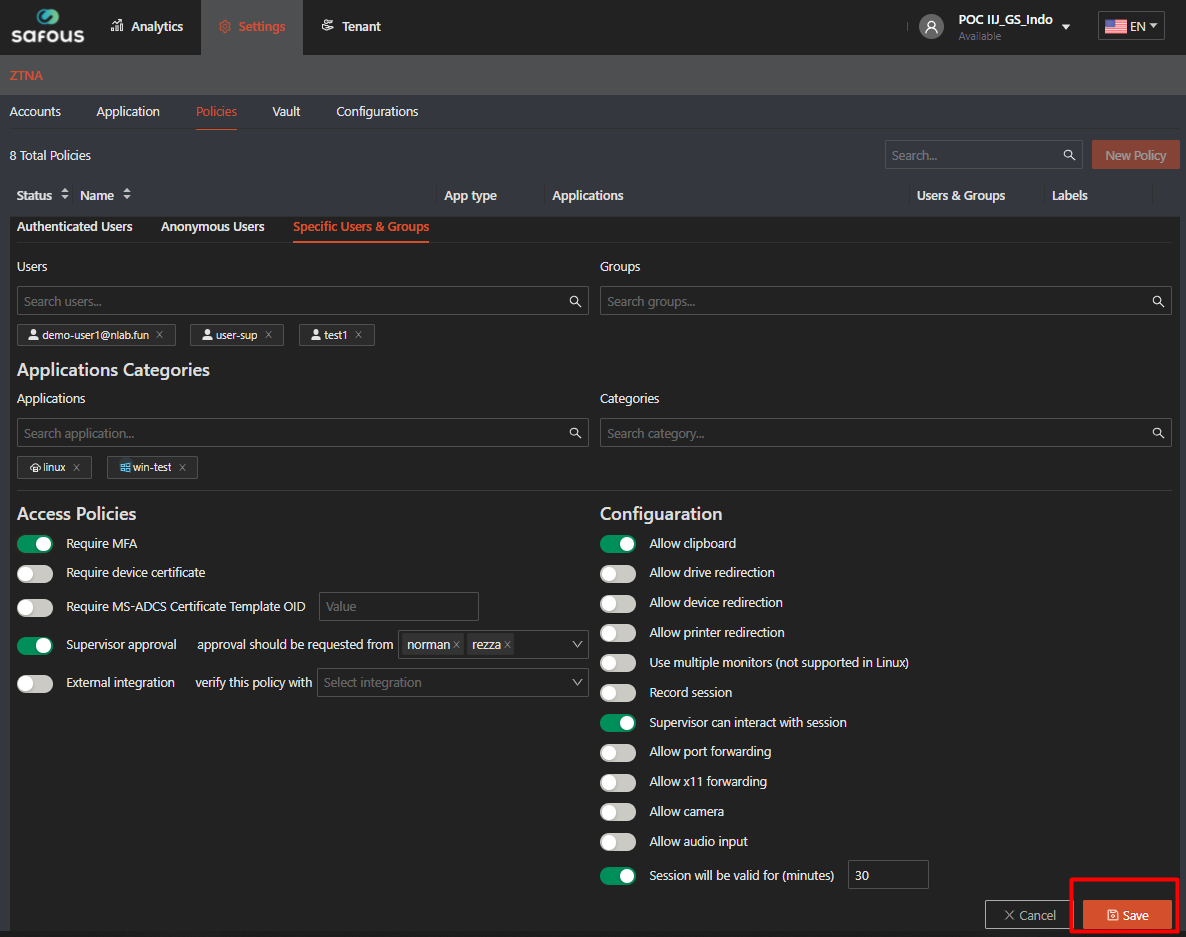Remove norman from supervisor approvers
1186x937 pixels.
click(x=457, y=645)
